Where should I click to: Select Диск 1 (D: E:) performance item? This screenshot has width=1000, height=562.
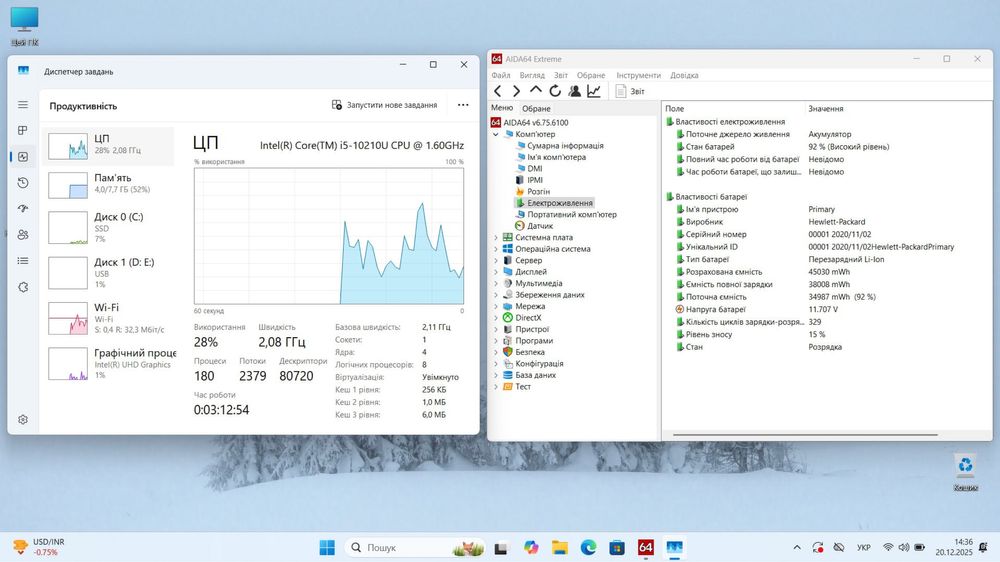tap(108, 272)
